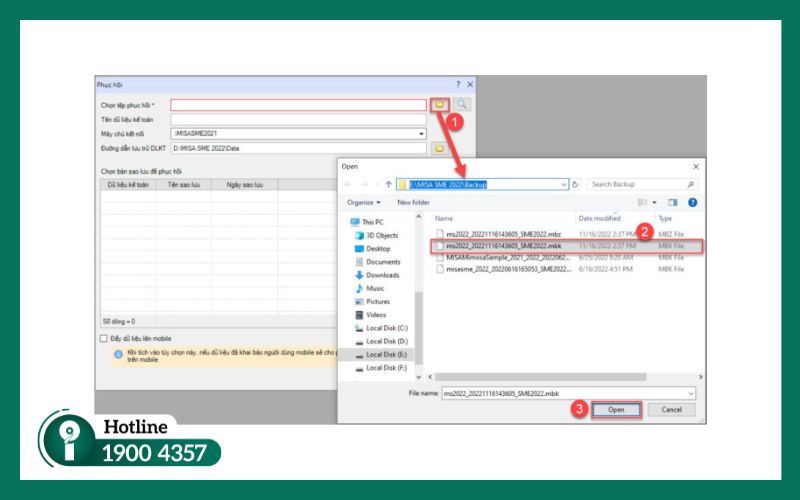Toggle the preview pane icon
The image size is (800, 500).
tap(673, 203)
